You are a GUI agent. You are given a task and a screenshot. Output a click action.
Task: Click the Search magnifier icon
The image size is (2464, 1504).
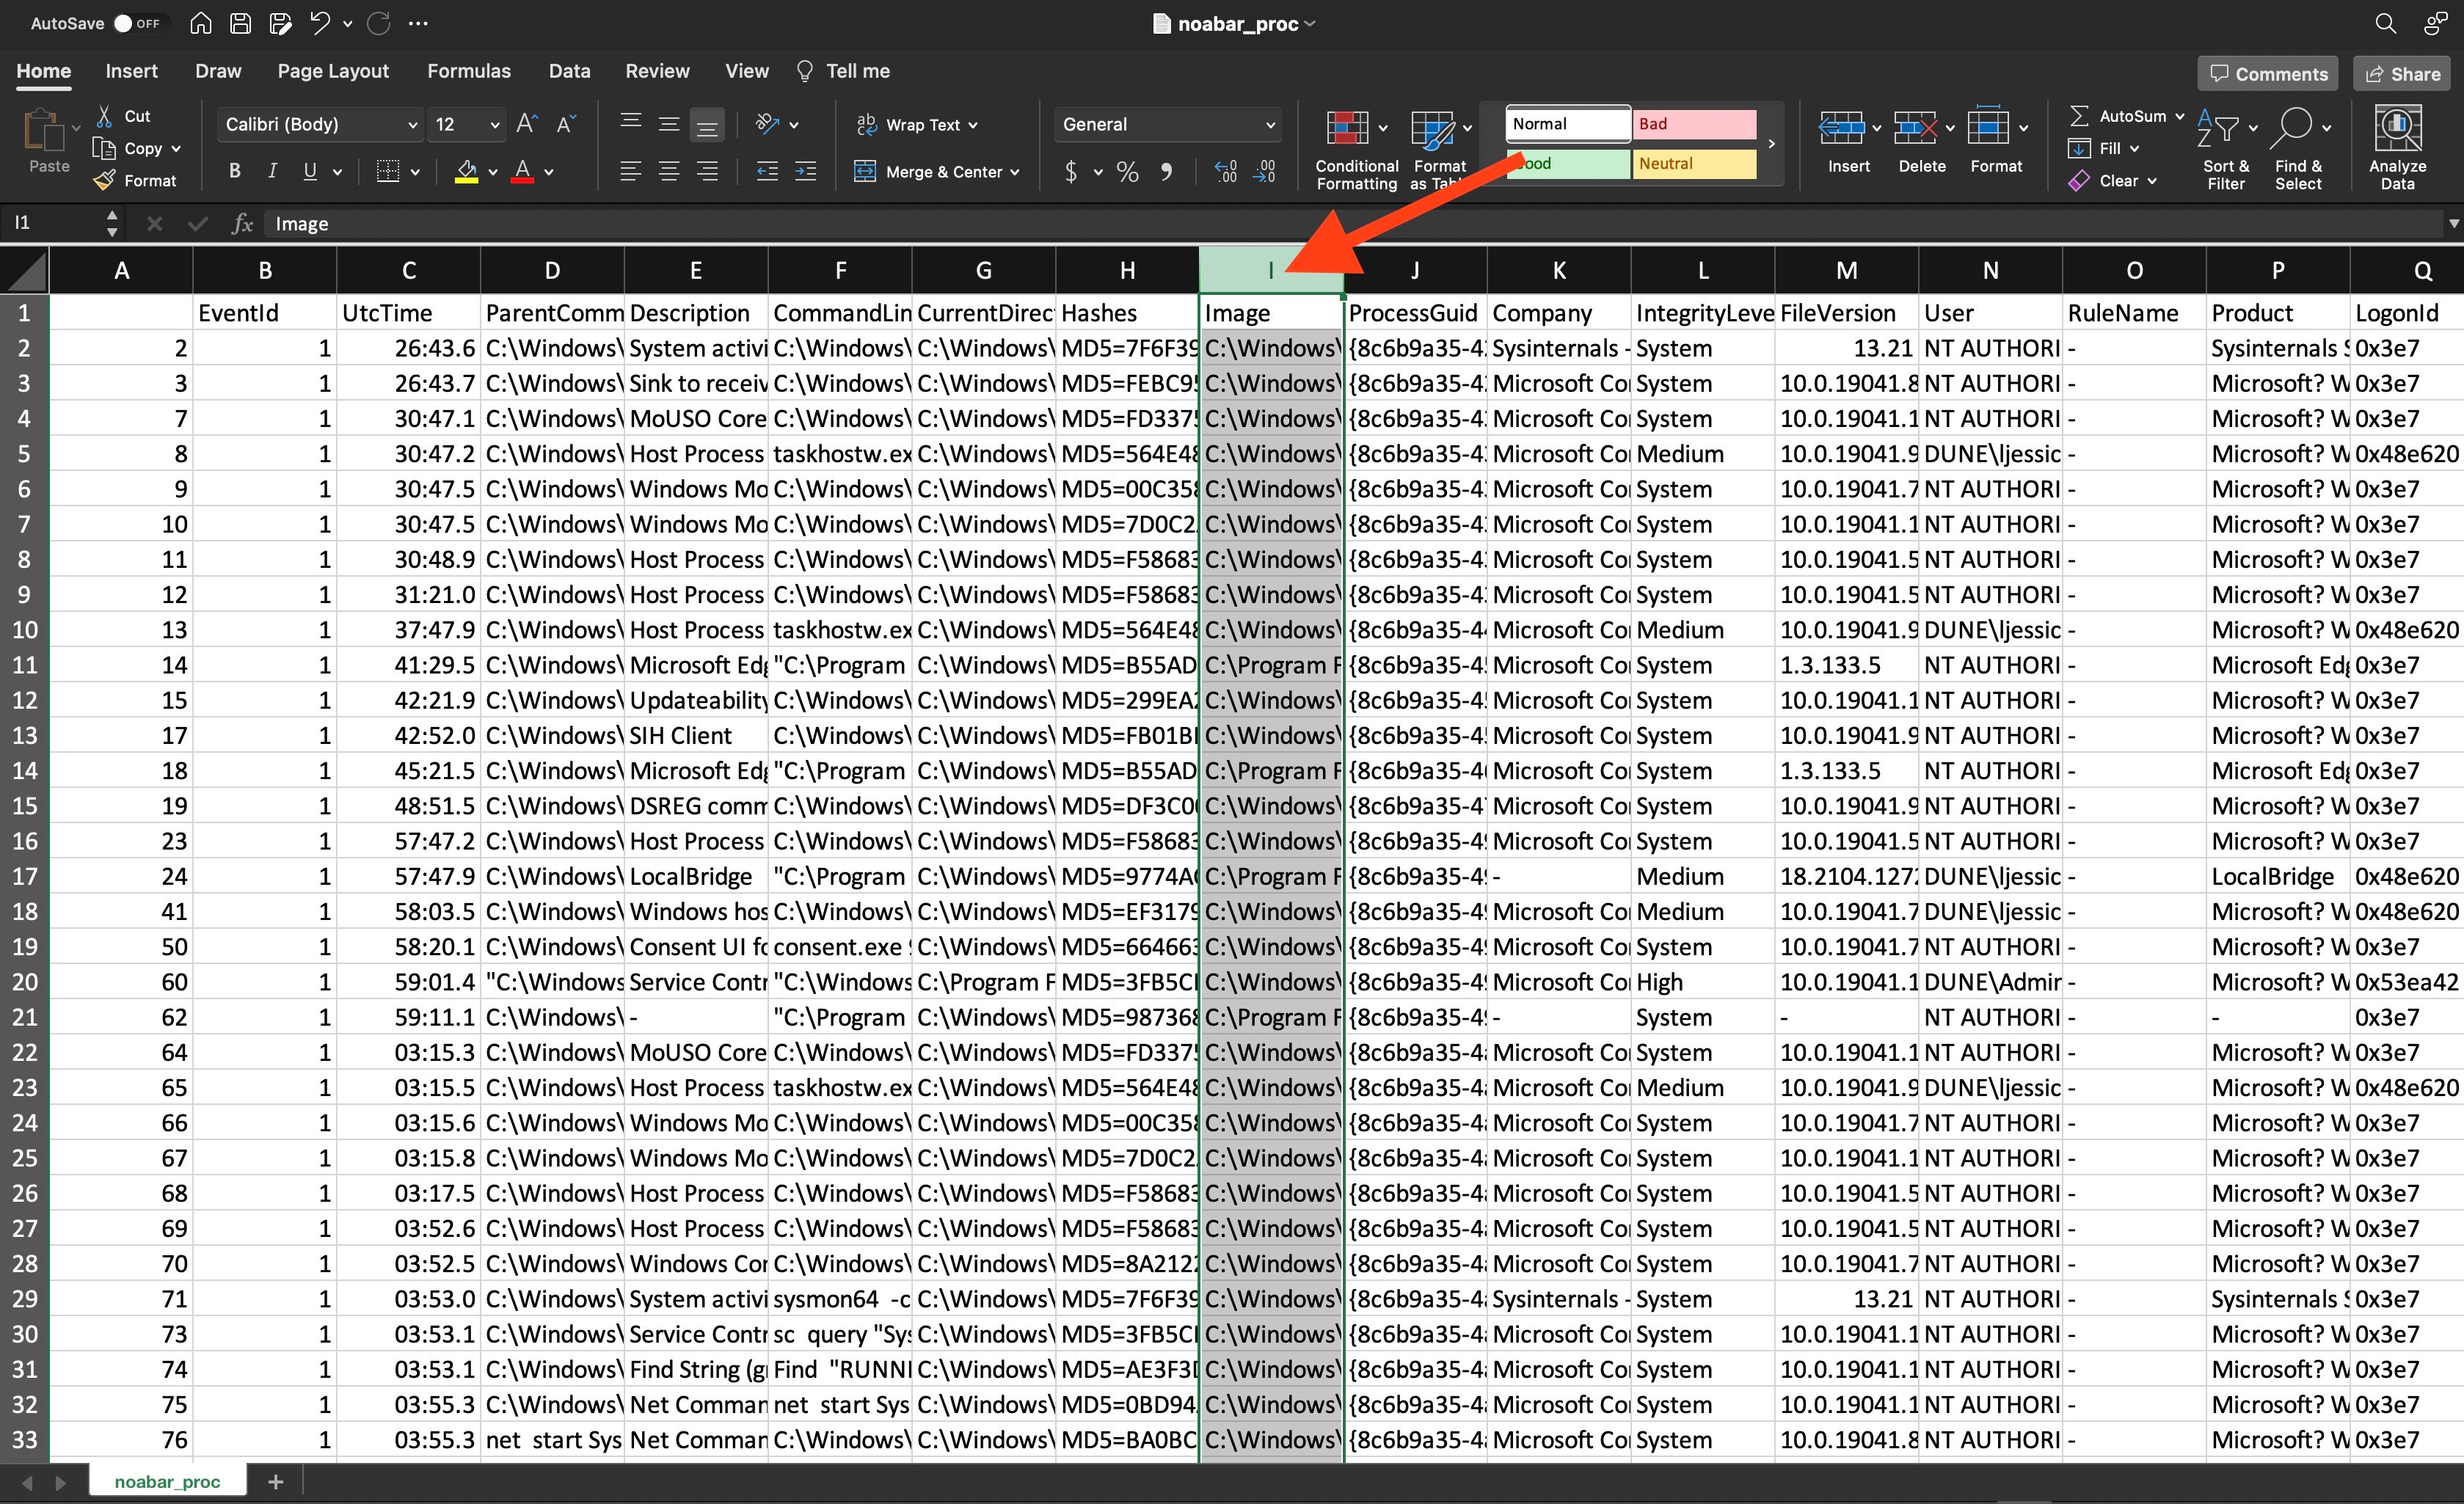[x=2385, y=23]
